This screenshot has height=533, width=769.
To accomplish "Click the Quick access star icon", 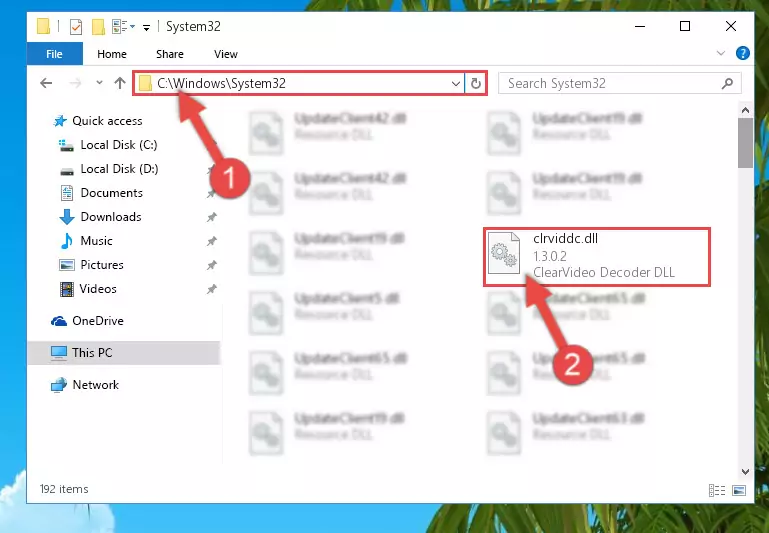I will pos(60,121).
